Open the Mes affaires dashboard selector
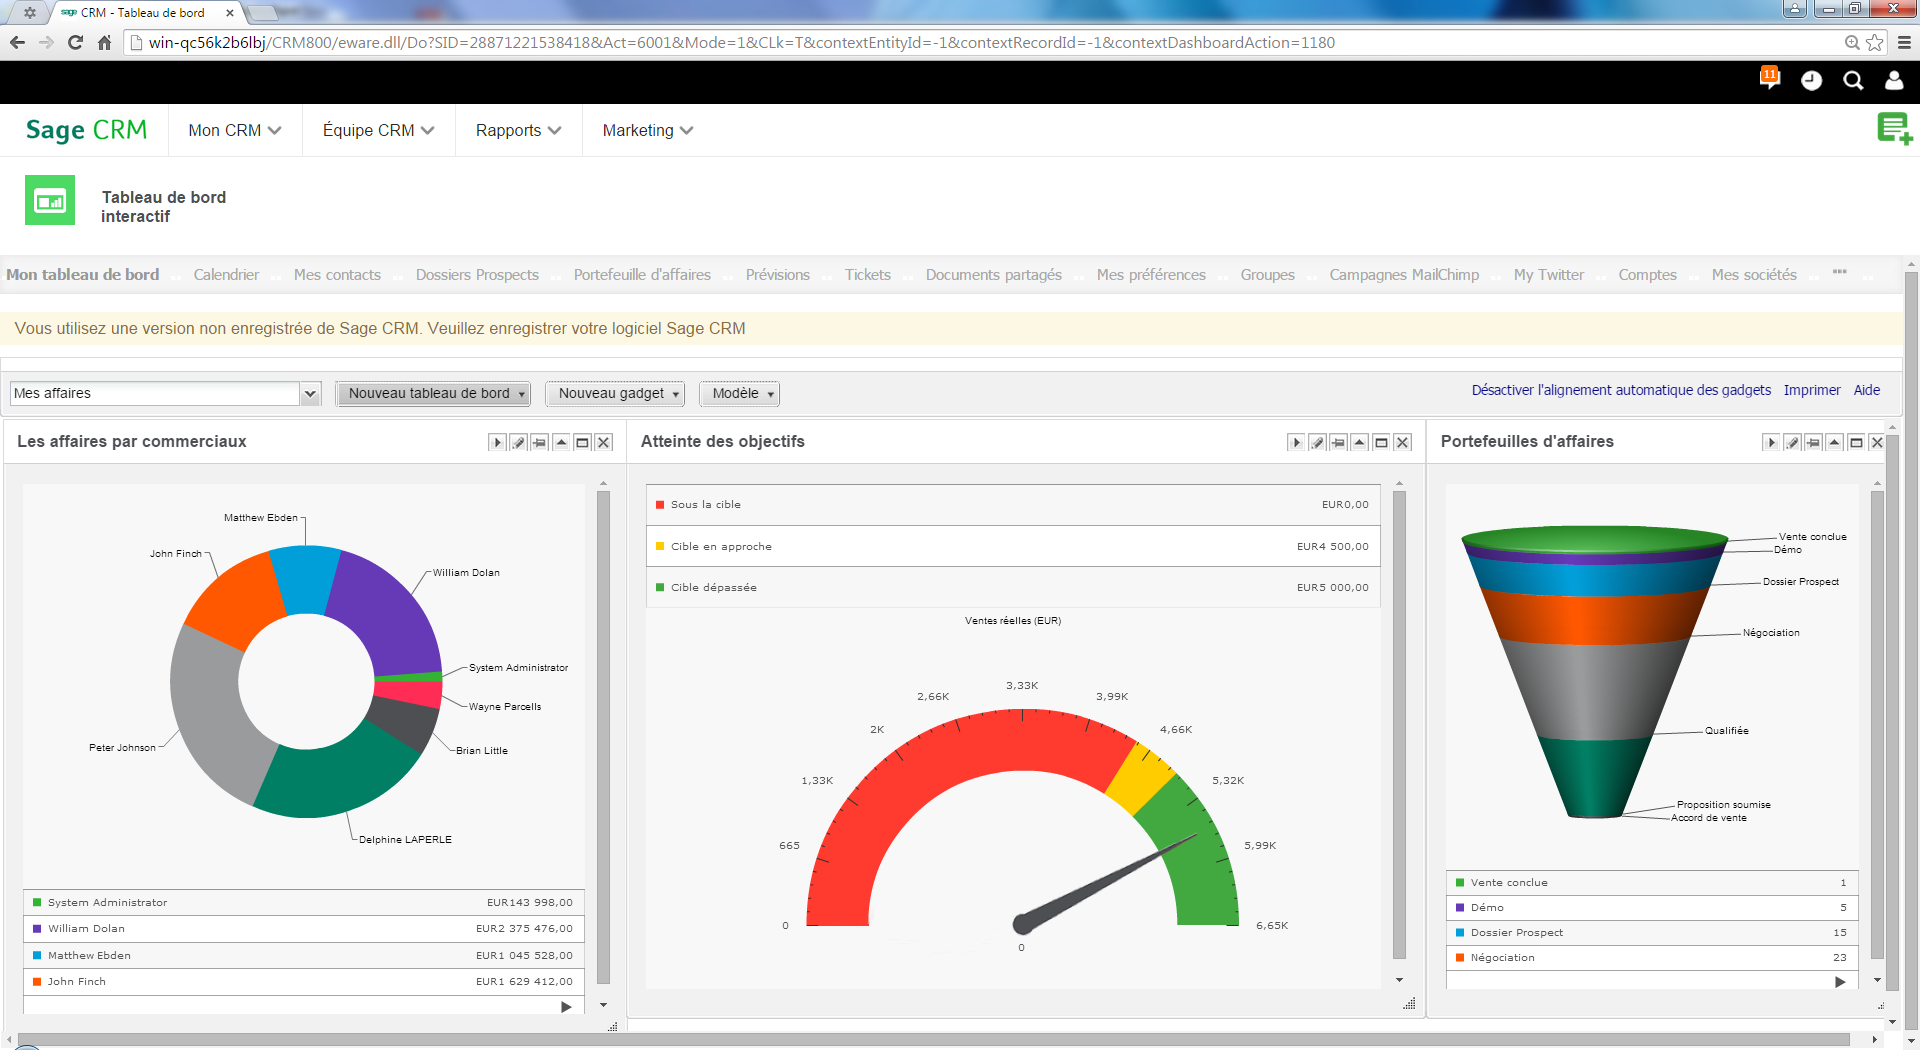1920x1050 pixels. pyautogui.click(x=165, y=393)
